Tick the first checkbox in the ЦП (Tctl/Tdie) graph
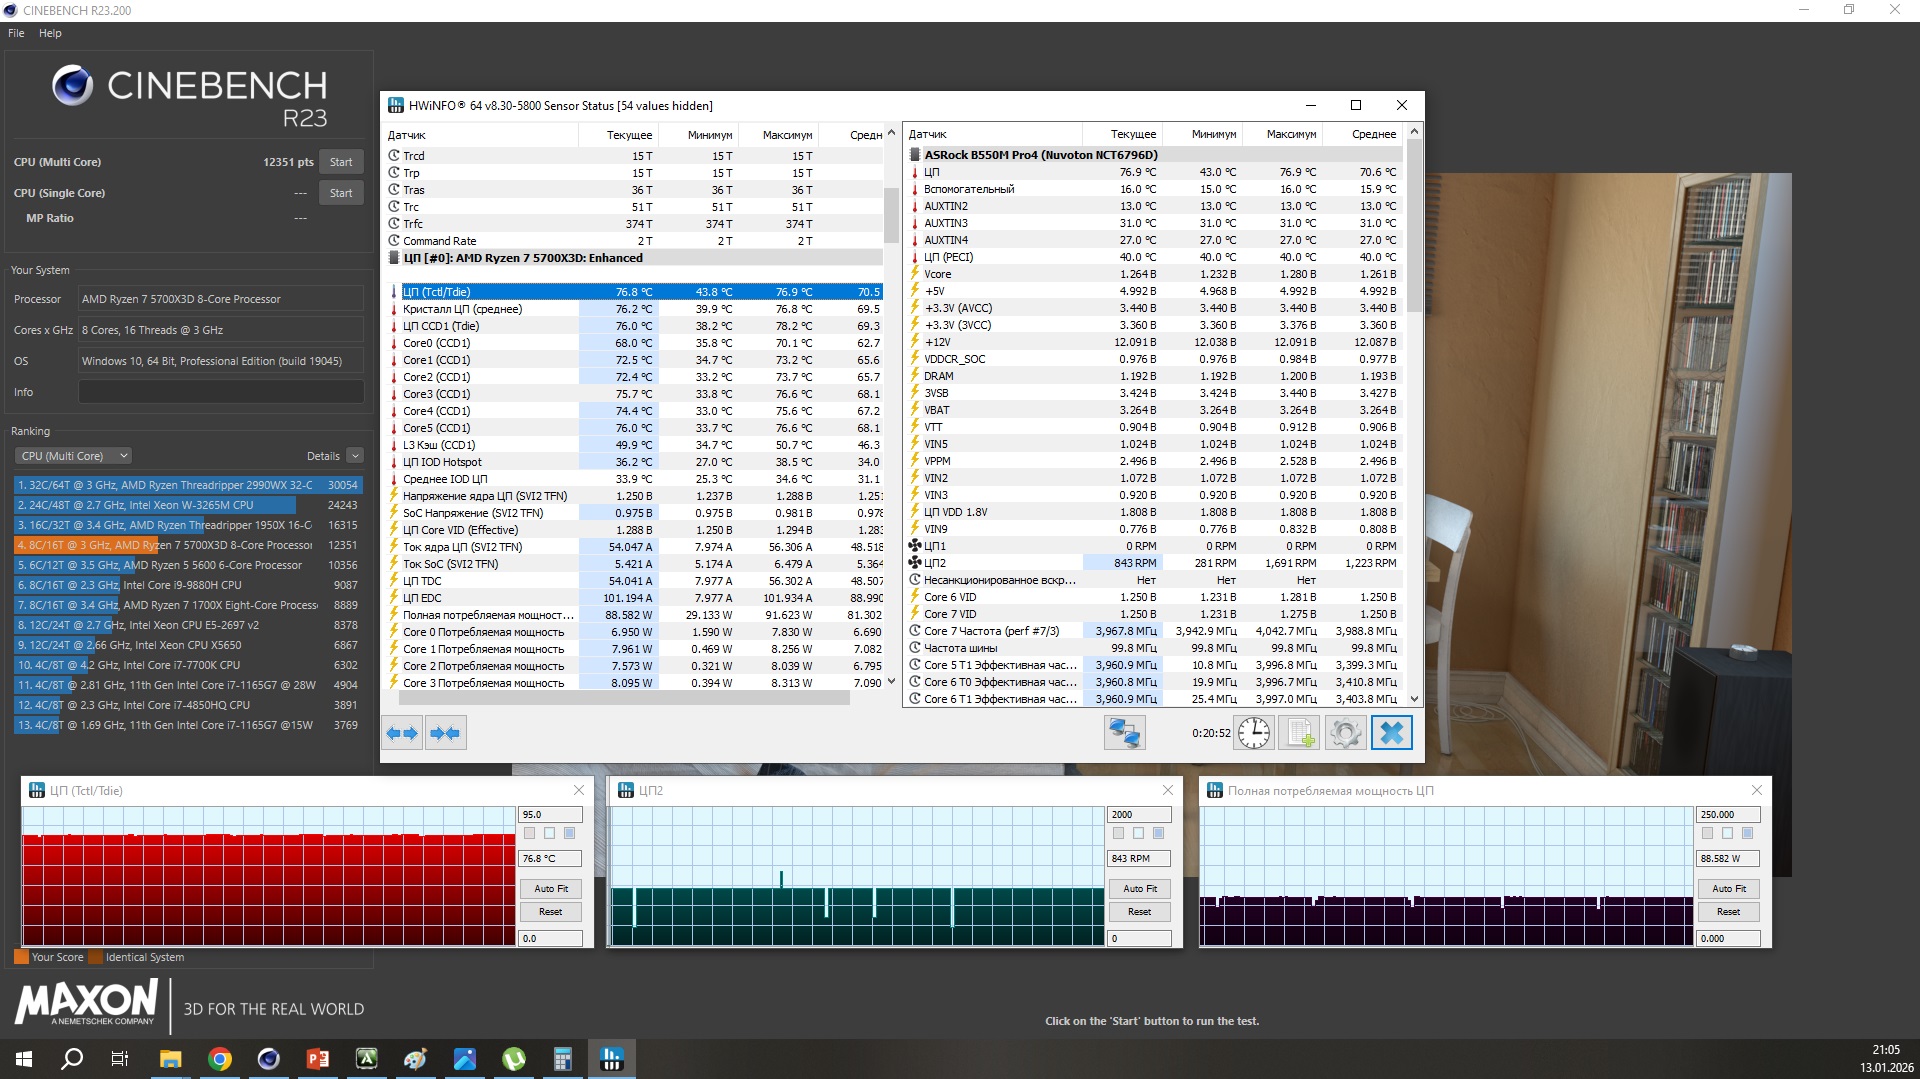Viewport: 1920px width, 1079px height. [530, 833]
